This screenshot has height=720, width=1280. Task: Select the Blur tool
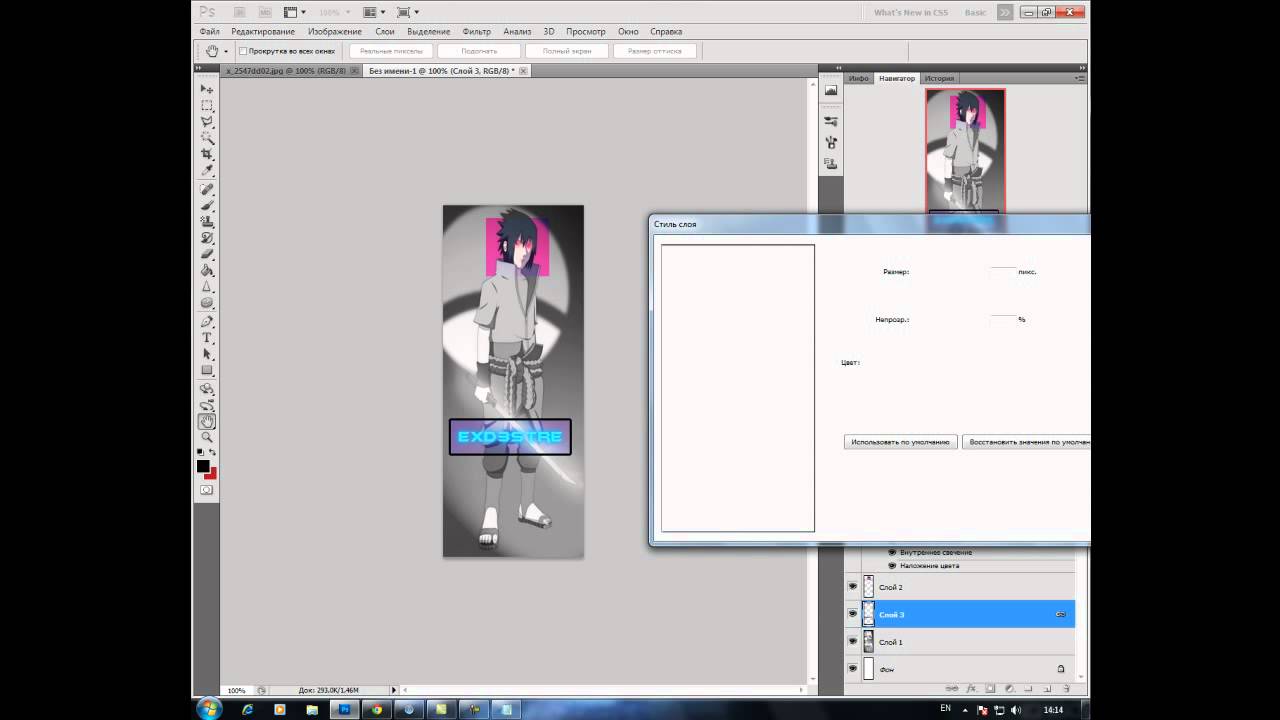click(x=207, y=286)
